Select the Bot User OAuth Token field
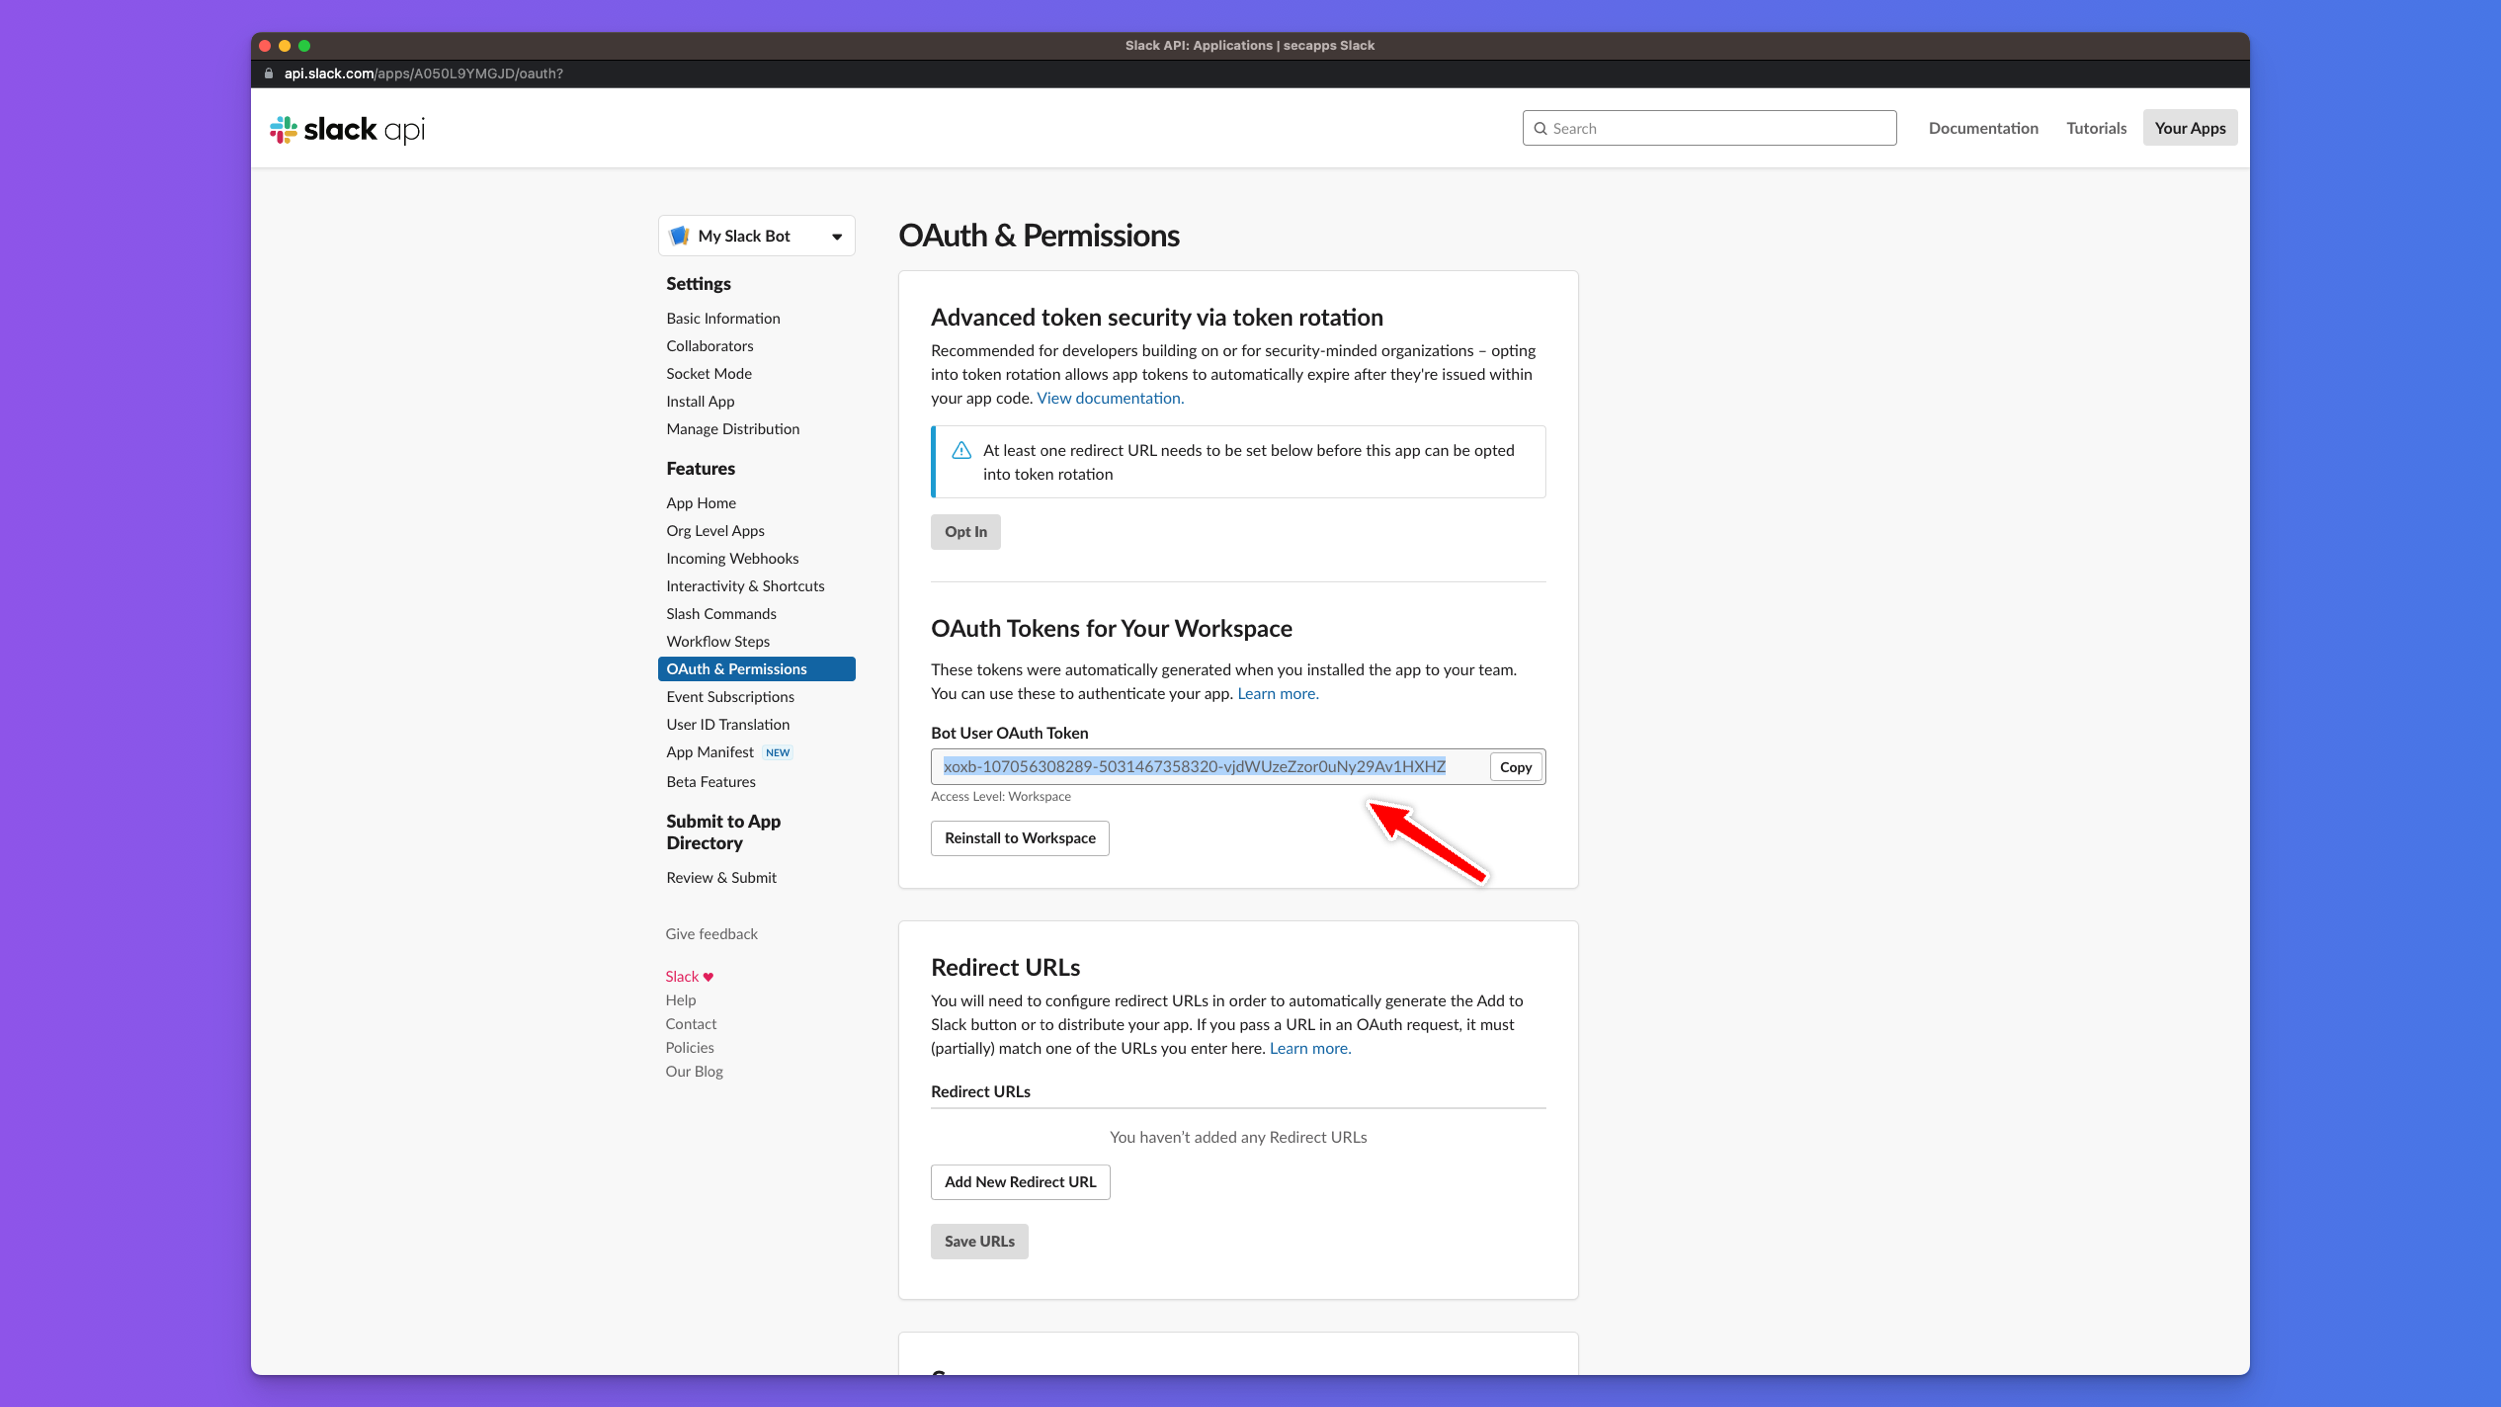 [1193, 767]
